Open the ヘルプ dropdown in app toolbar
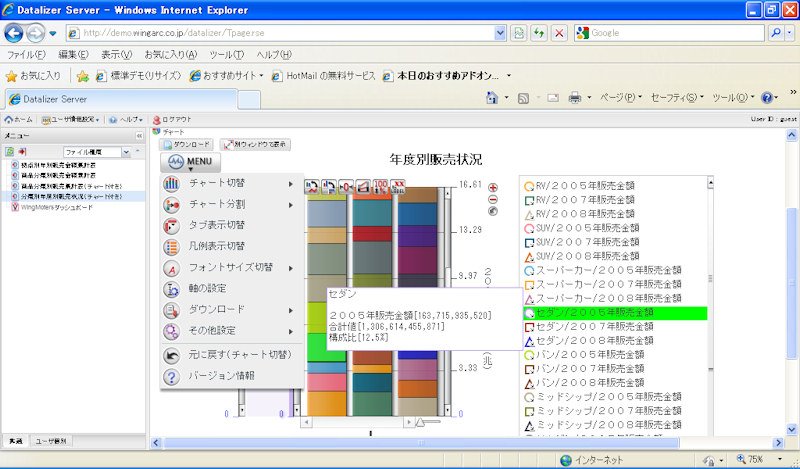This screenshot has height=469, width=800. pyautogui.click(x=126, y=119)
